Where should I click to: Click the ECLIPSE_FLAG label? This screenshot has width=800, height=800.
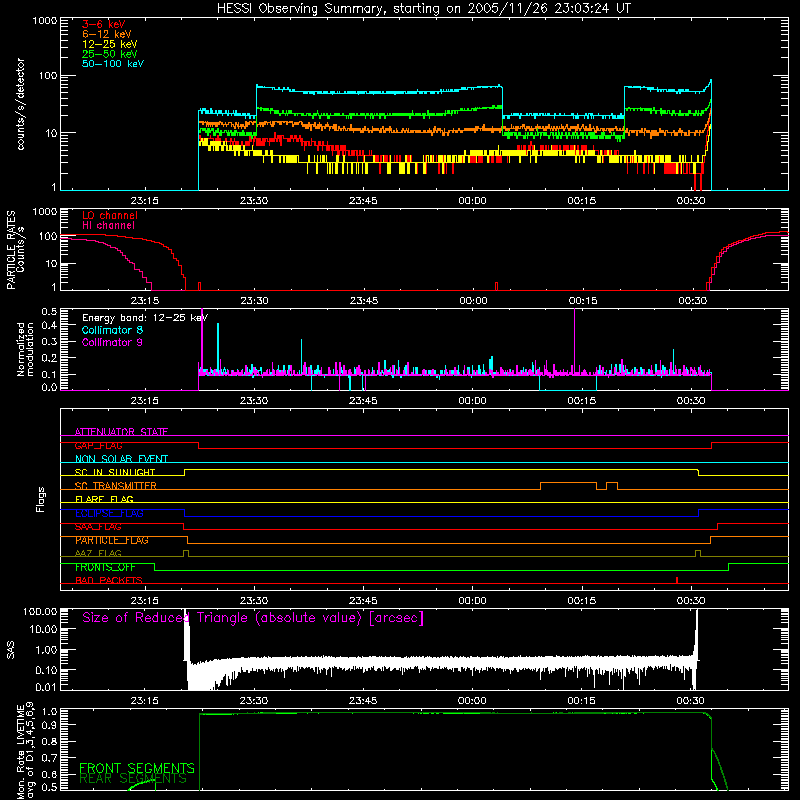pyautogui.click(x=109, y=513)
